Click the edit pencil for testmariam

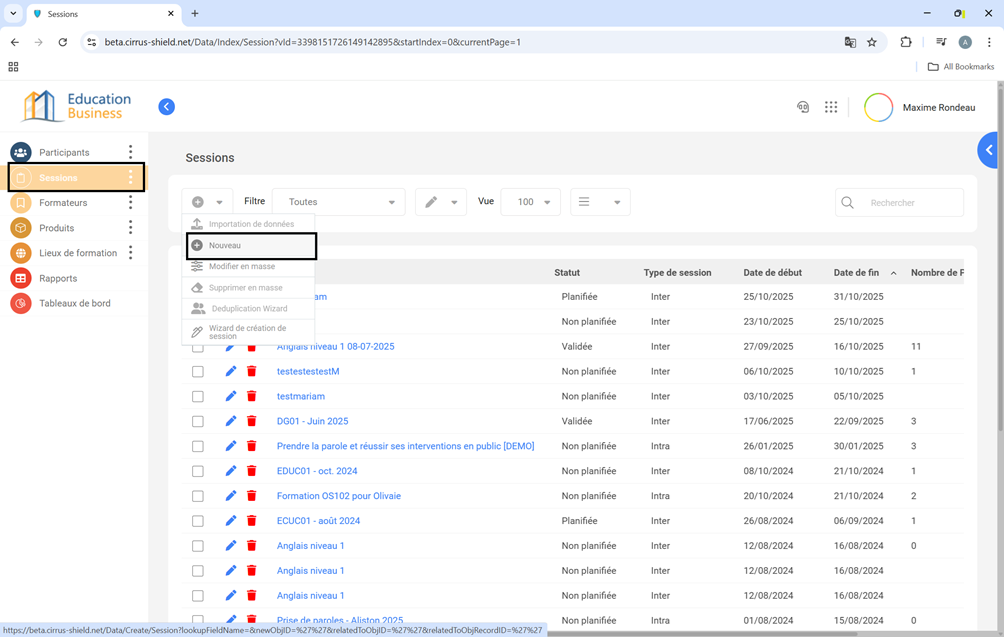click(231, 396)
